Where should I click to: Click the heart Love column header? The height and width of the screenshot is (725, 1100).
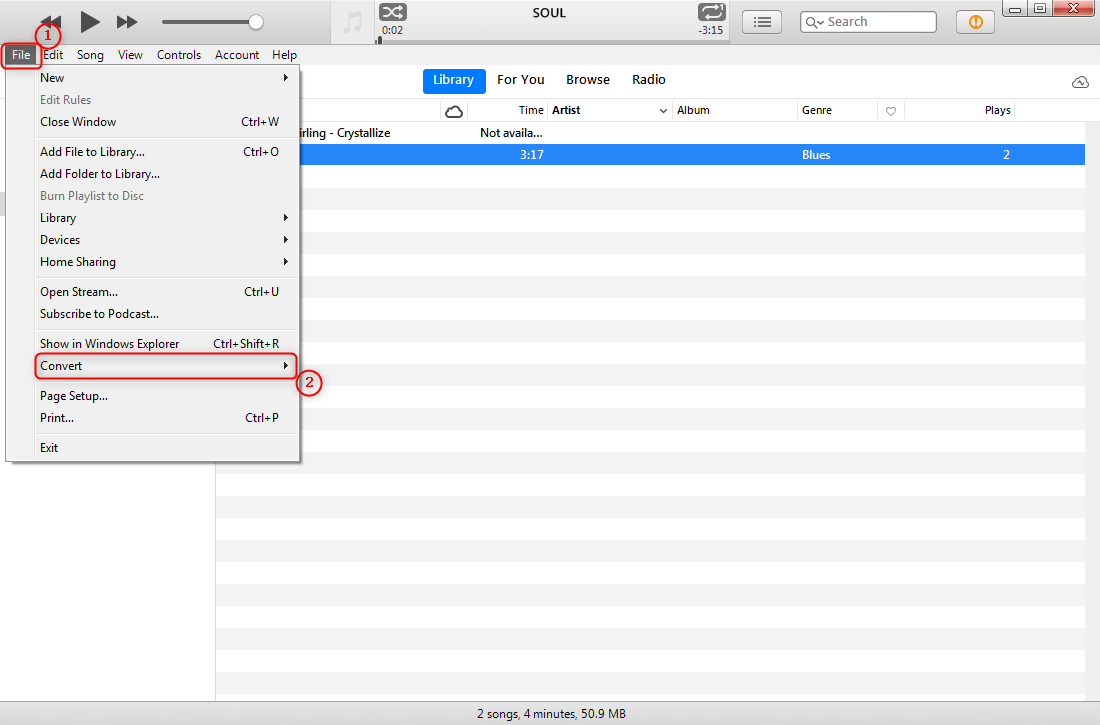click(890, 111)
